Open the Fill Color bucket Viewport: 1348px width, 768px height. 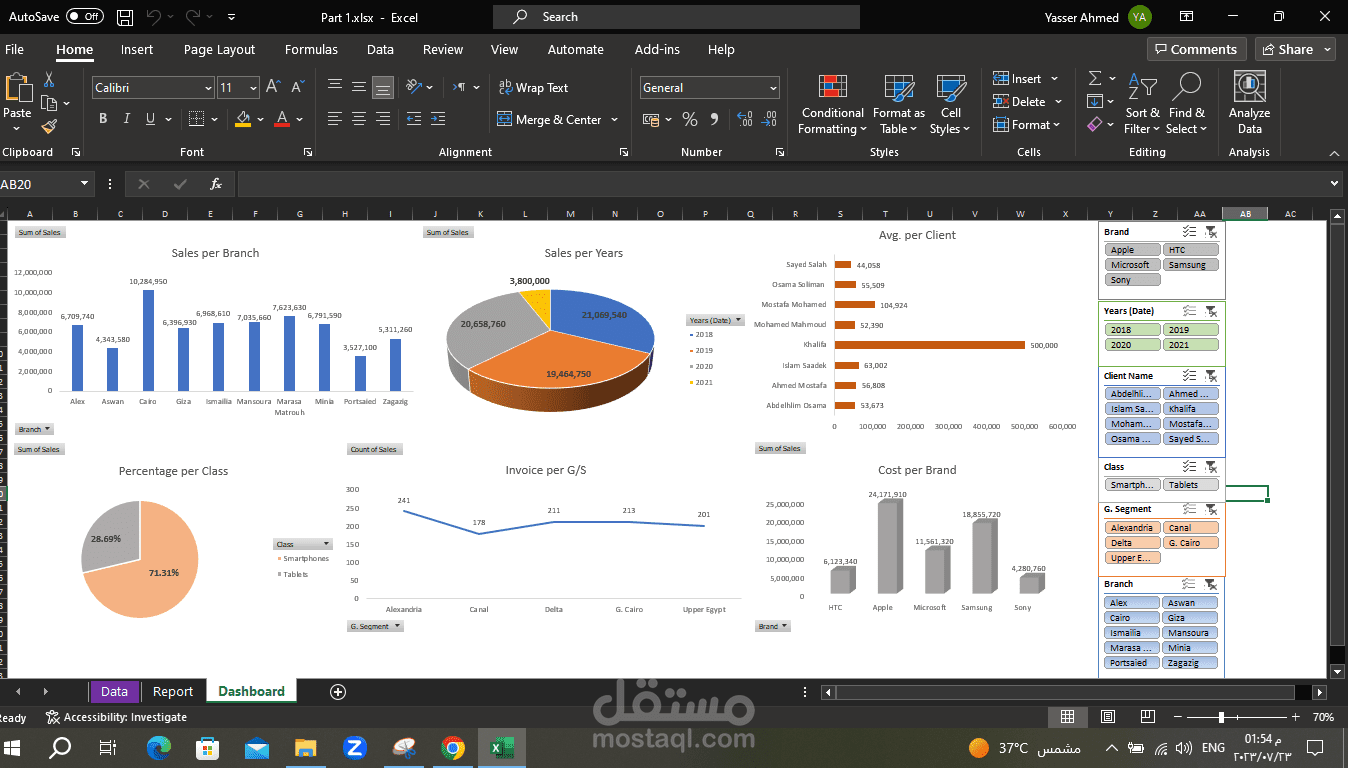point(243,119)
